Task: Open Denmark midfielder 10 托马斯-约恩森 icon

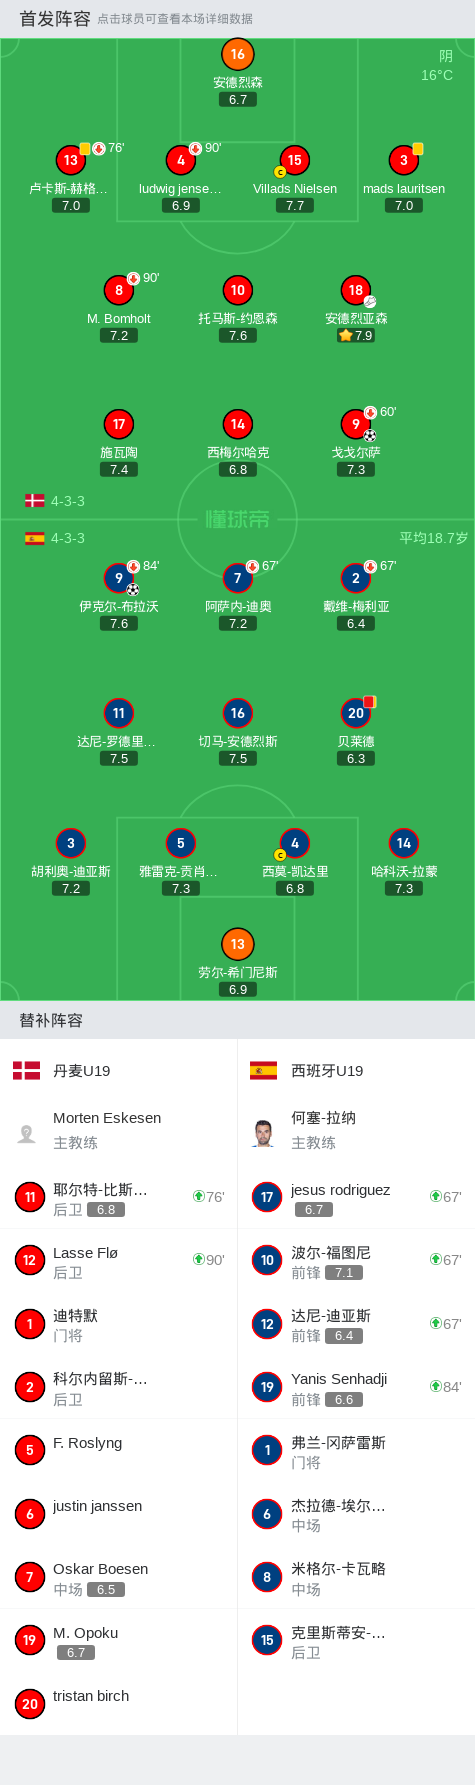Action: [237, 290]
